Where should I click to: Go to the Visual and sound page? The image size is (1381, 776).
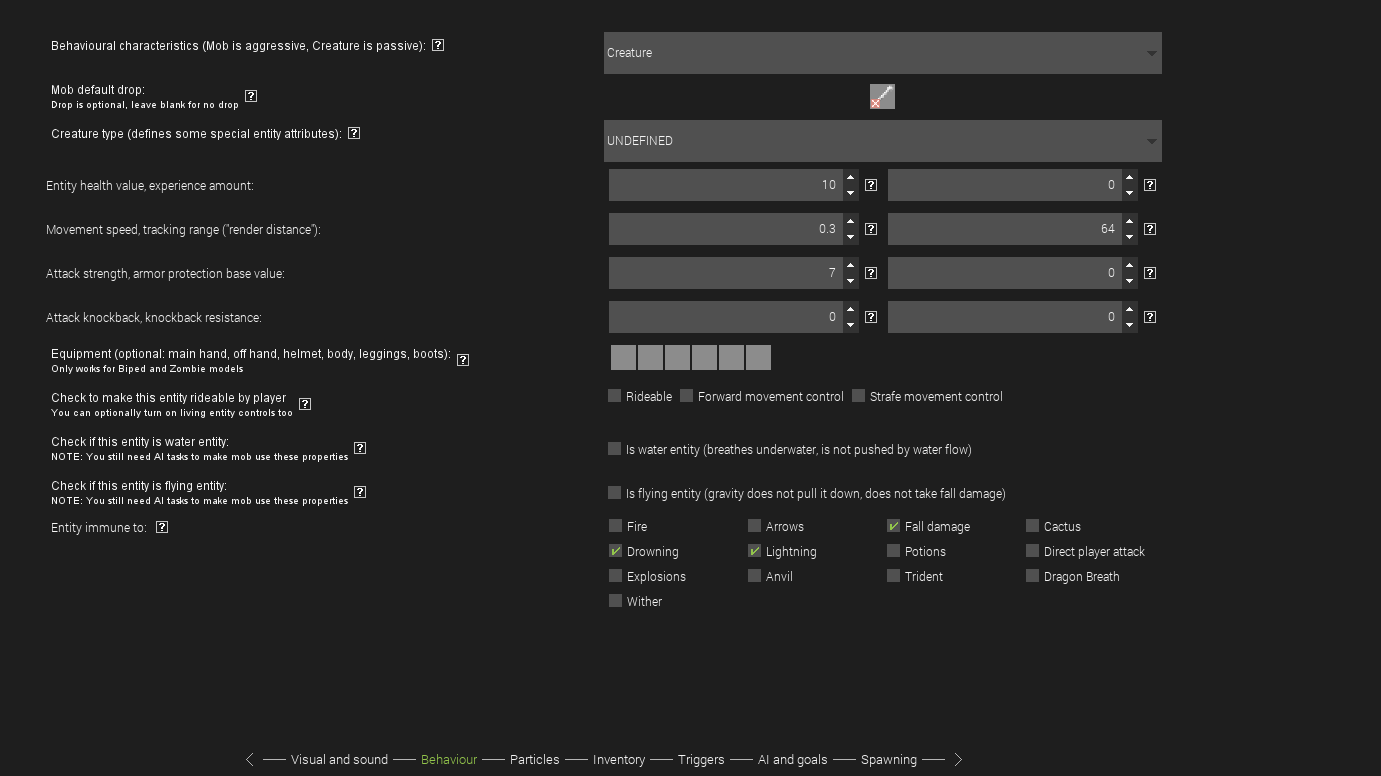[339, 759]
